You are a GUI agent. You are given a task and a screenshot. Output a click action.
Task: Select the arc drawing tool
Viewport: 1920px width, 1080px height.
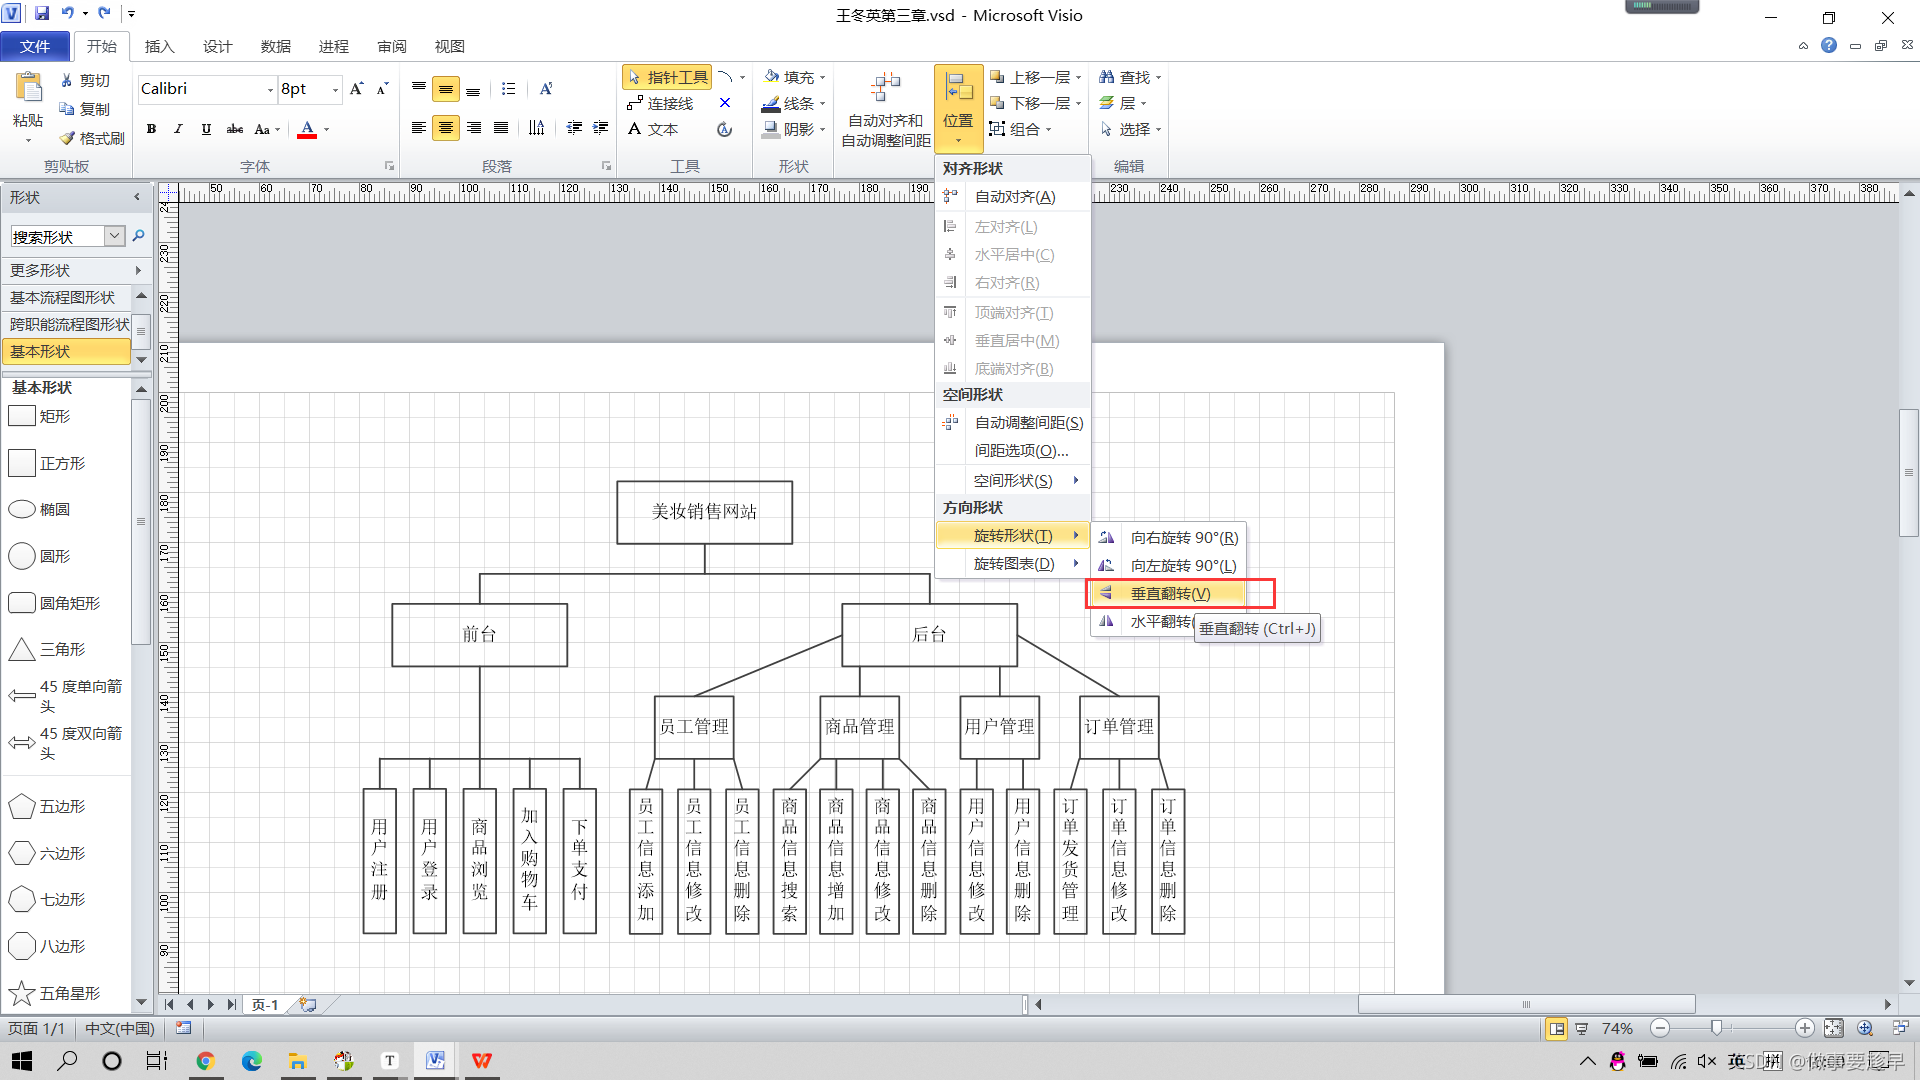coord(726,77)
